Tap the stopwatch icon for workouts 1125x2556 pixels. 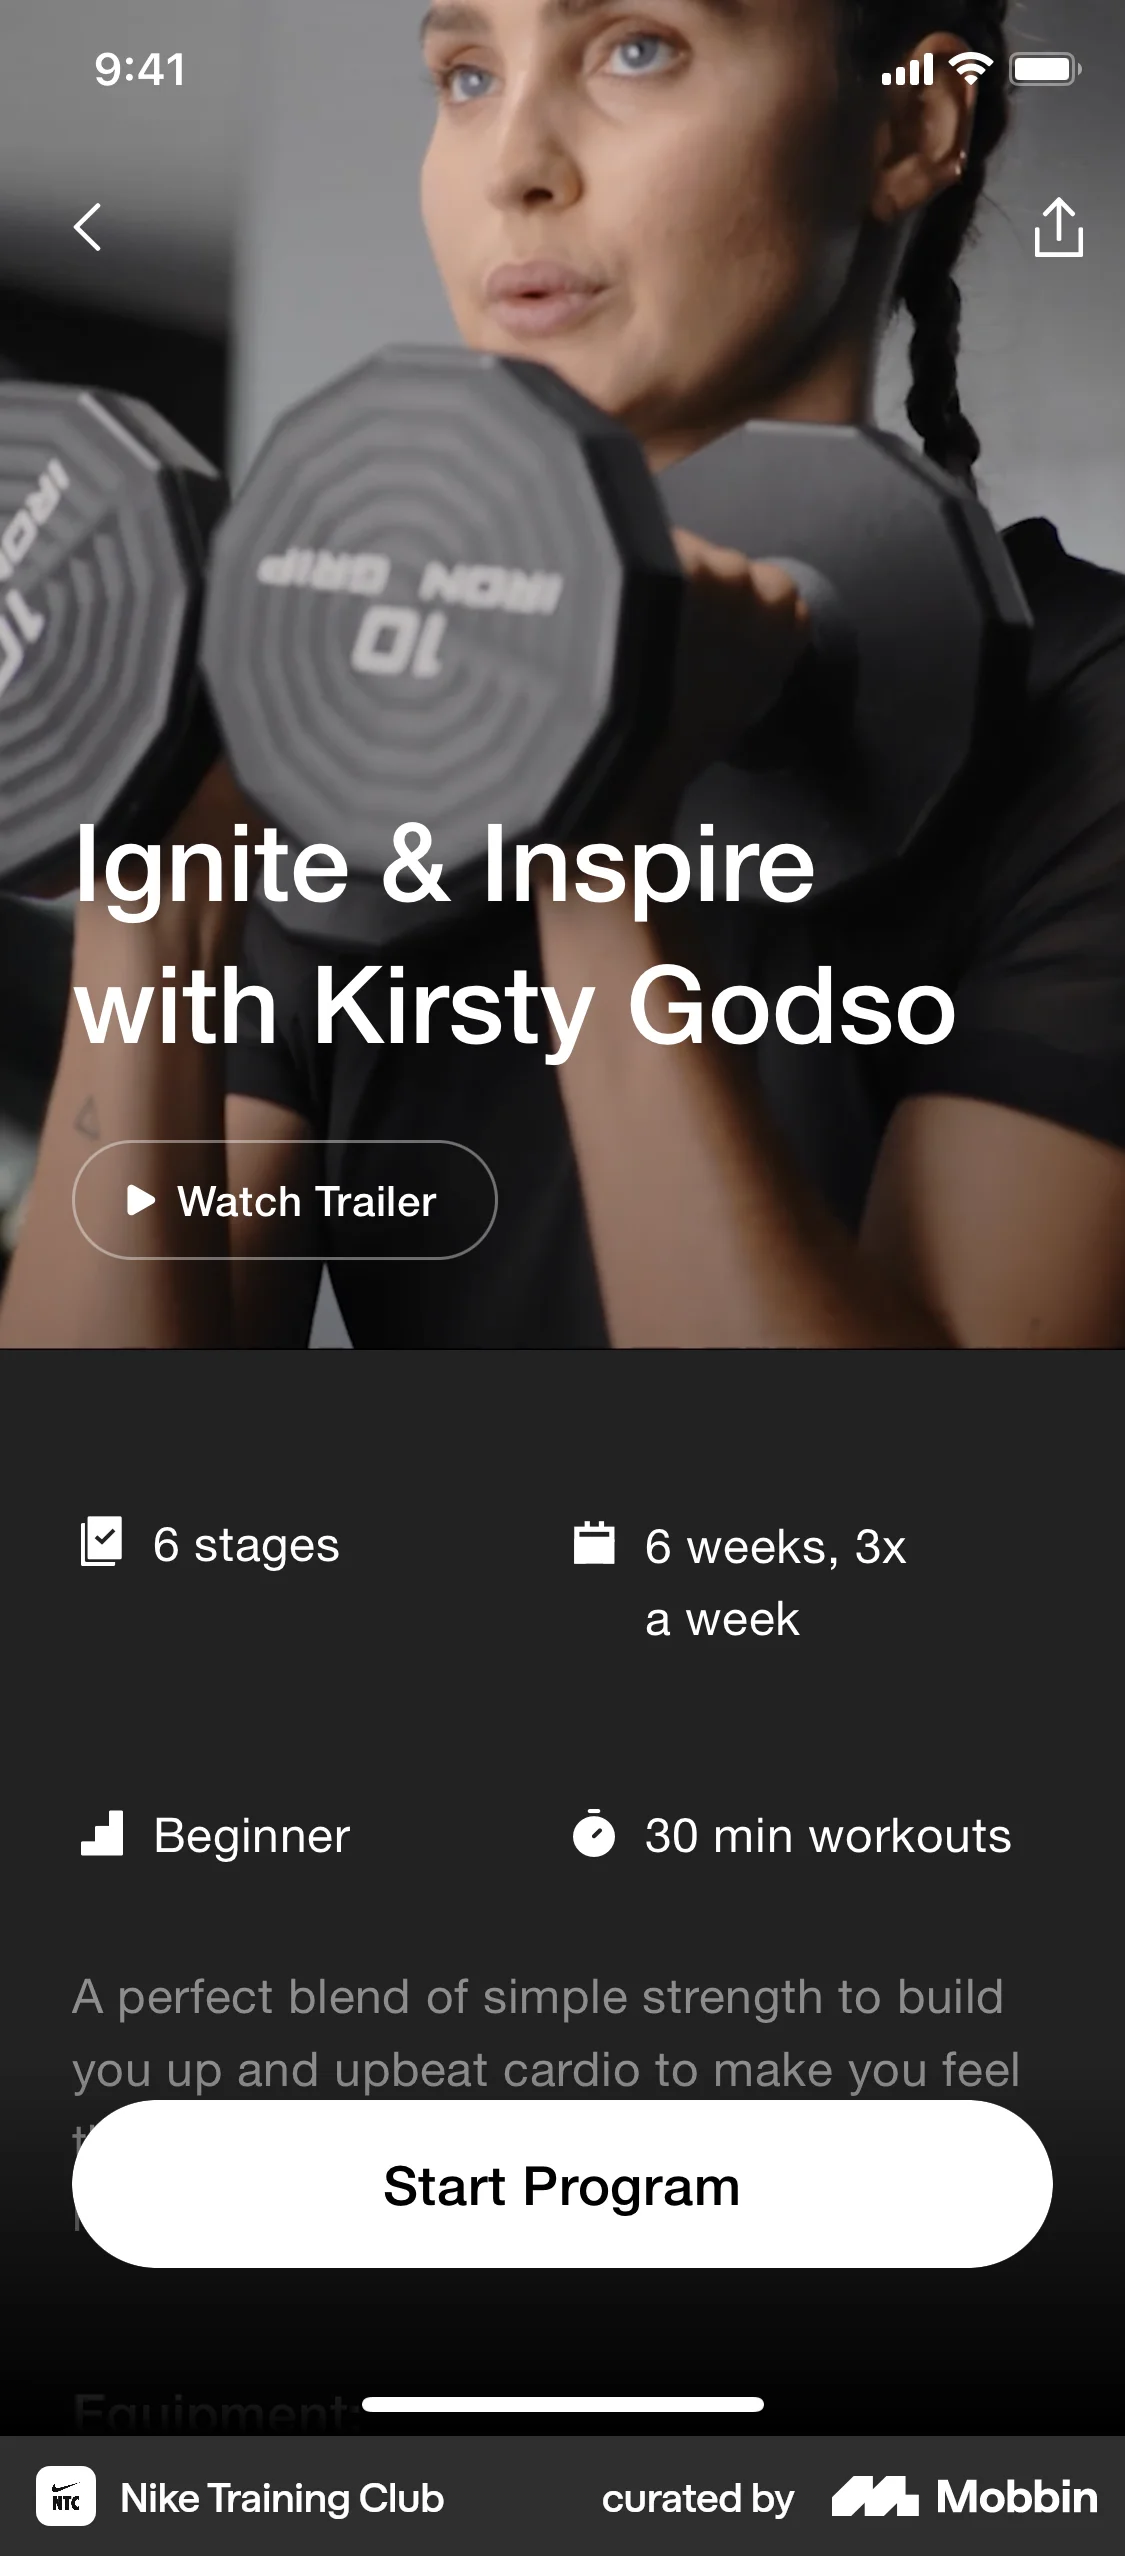tap(594, 1833)
